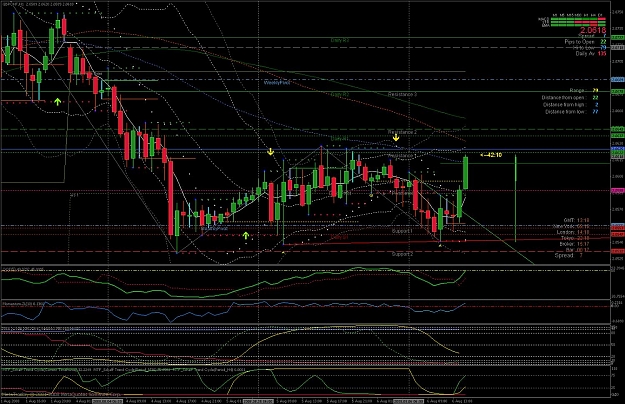This screenshot has width=625, height=404.
Task: Click the blue price tag of the WeeklyPivot line on the axis
Action: coord(617,79)
